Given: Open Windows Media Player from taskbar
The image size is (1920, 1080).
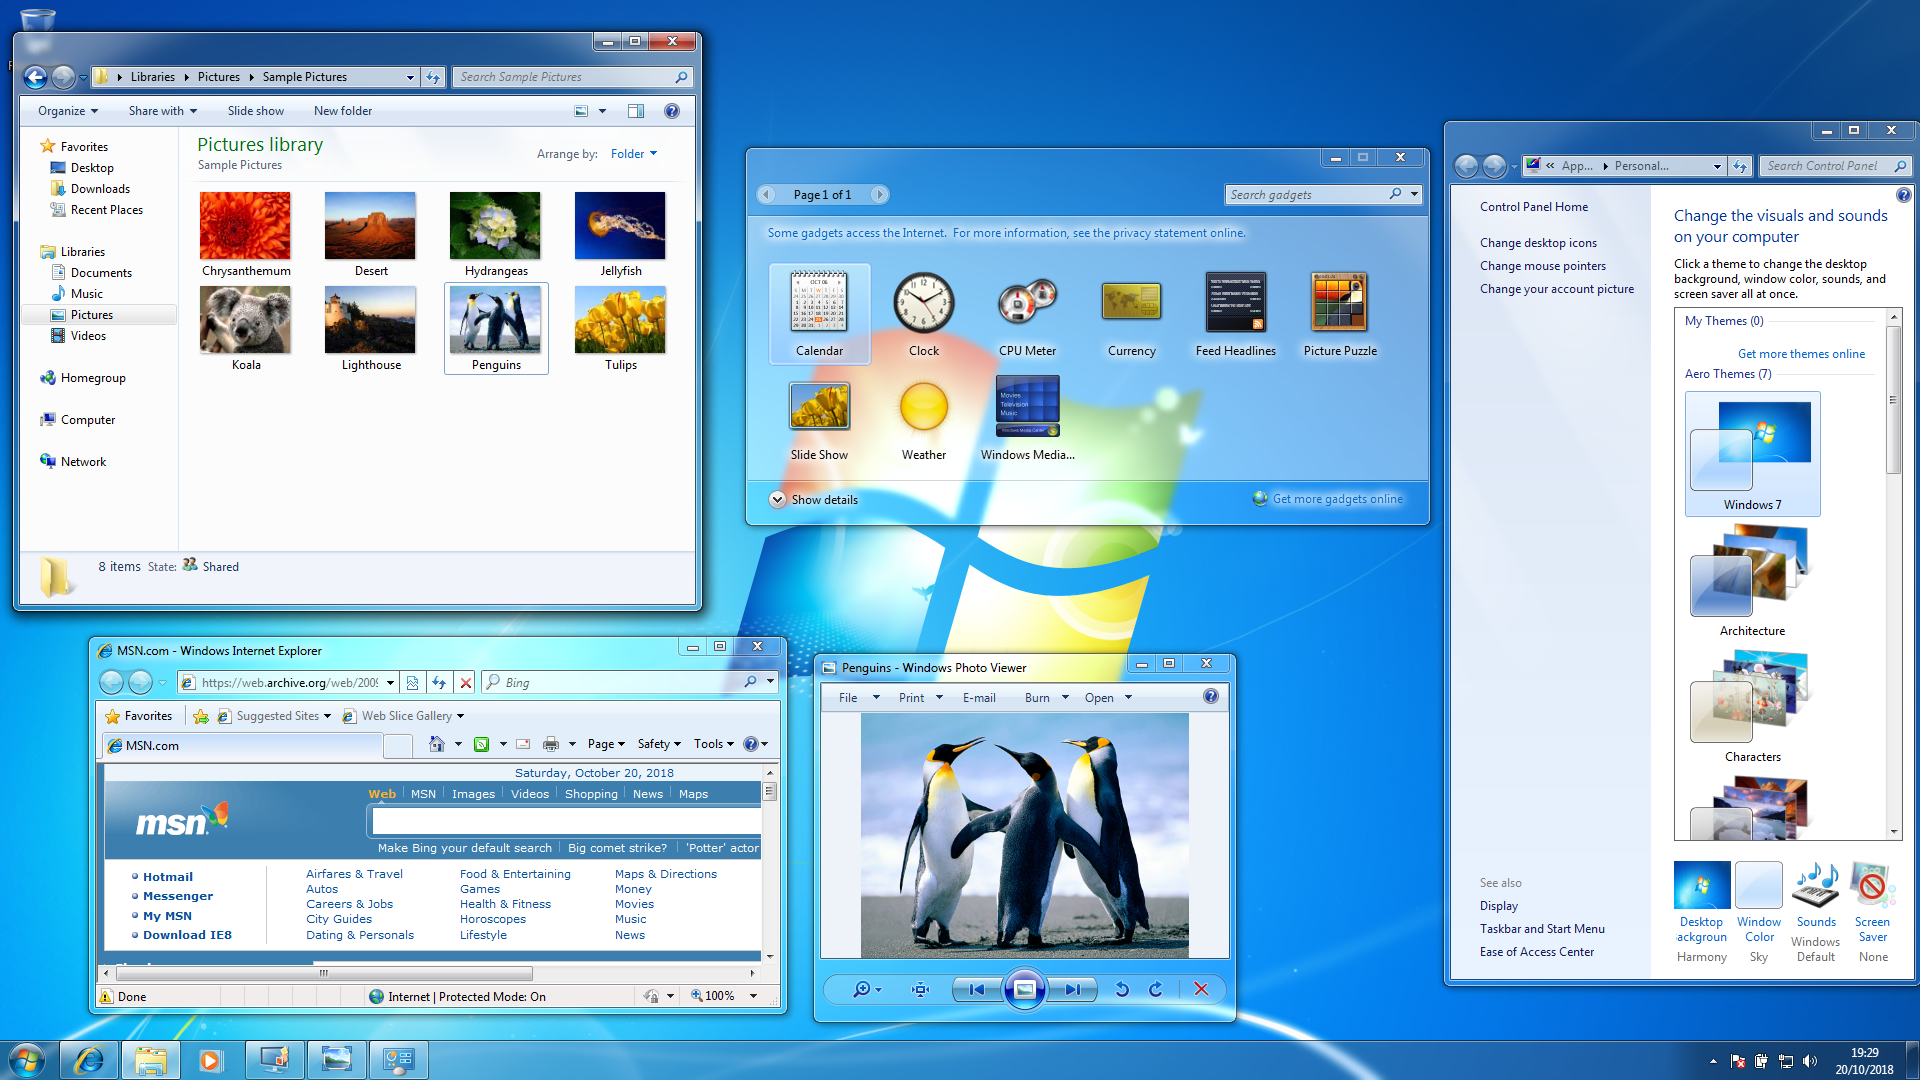Looking at the screenshot, I should point(210,1060).
